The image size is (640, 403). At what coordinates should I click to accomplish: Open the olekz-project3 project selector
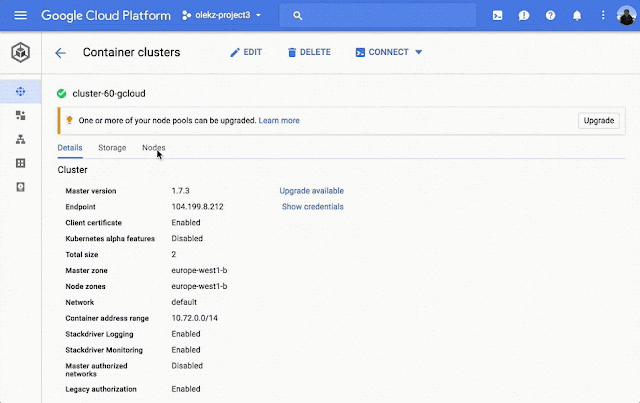pos(222,16)
